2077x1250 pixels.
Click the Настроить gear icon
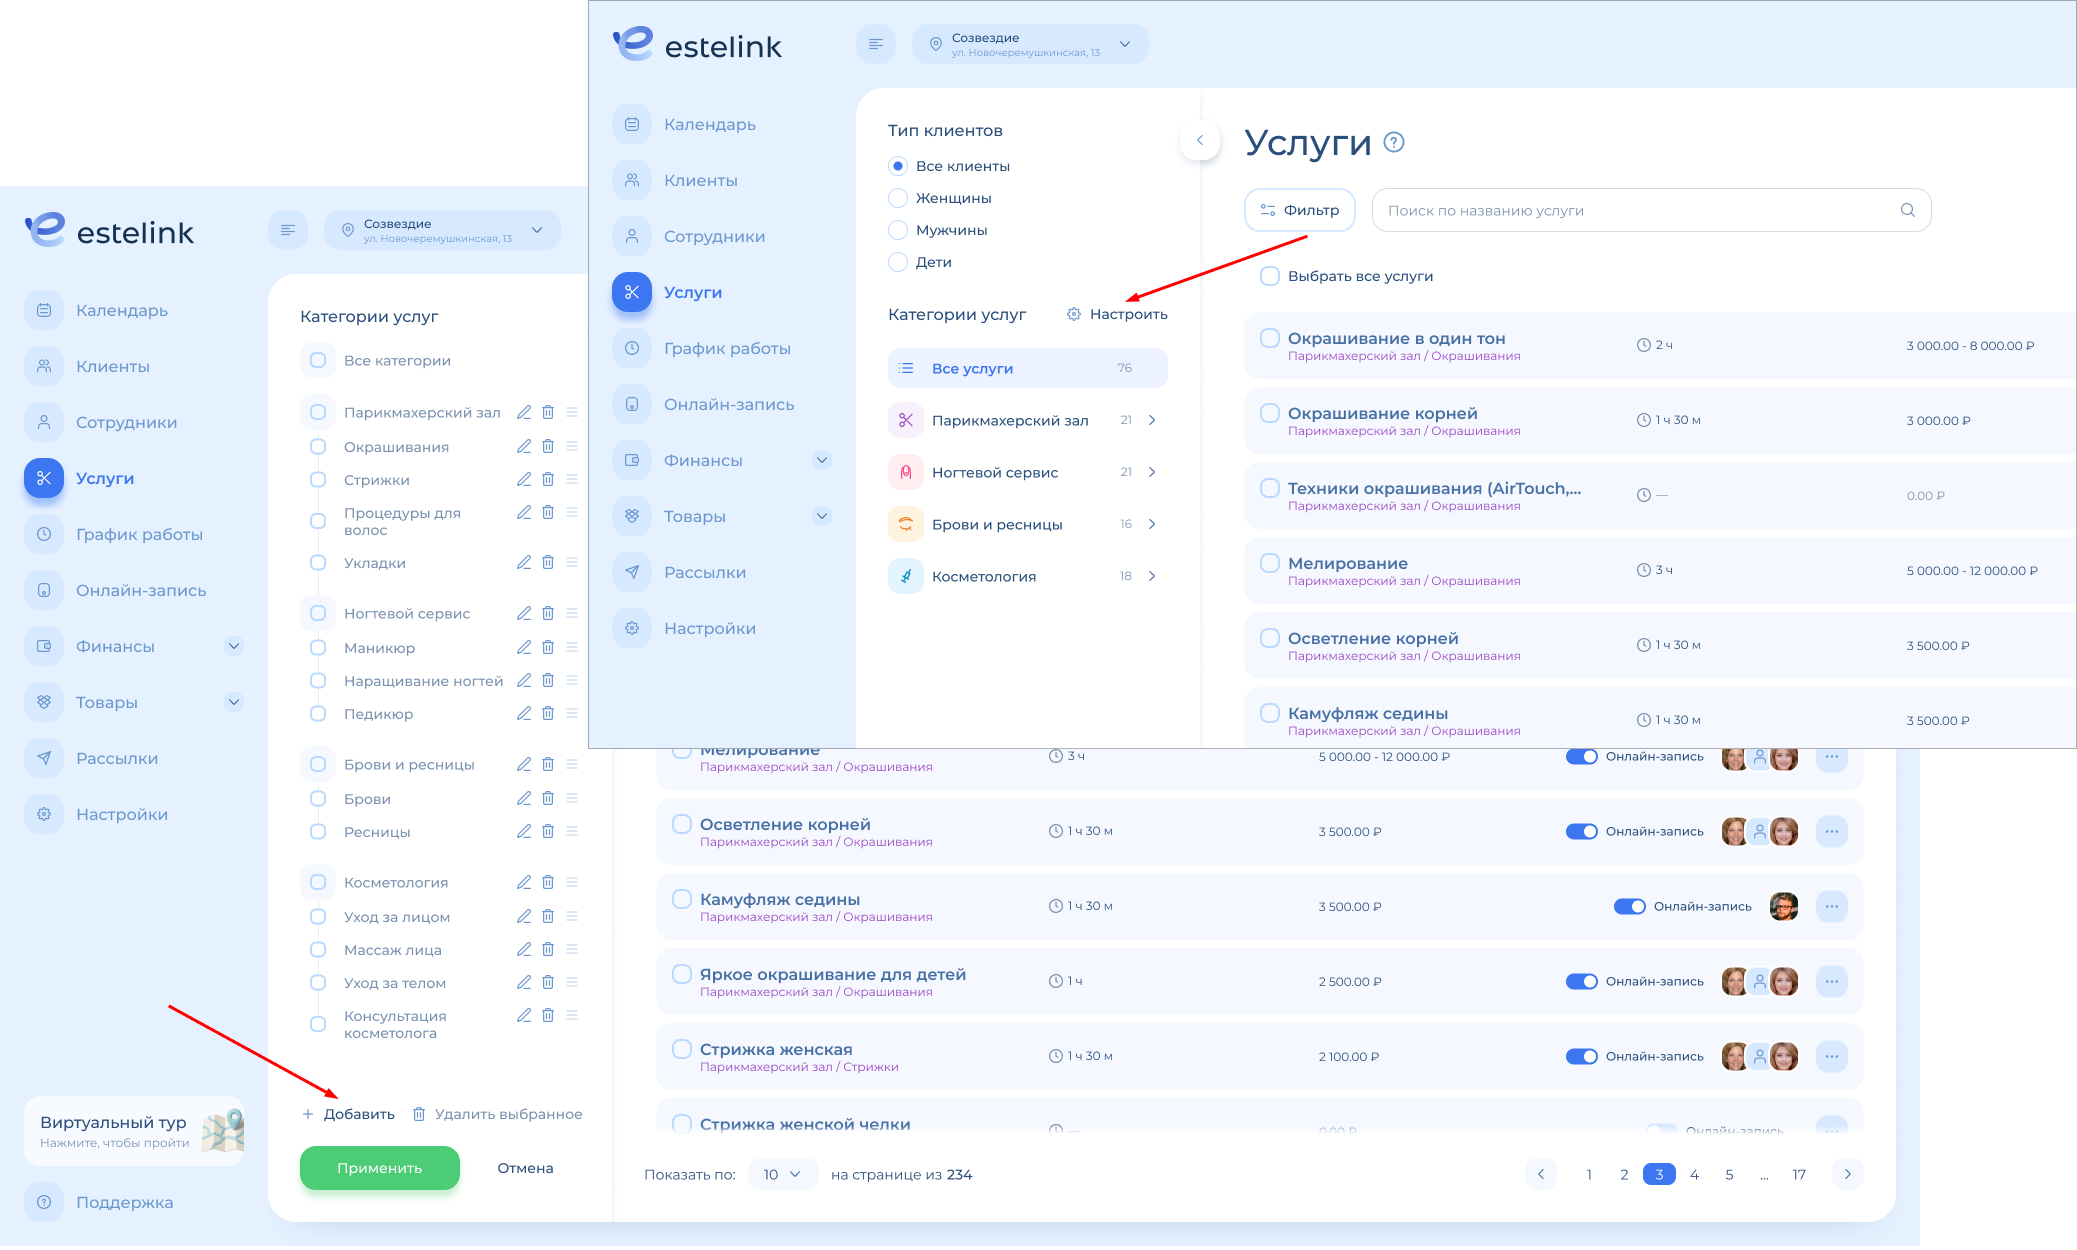click(1074, 314)
